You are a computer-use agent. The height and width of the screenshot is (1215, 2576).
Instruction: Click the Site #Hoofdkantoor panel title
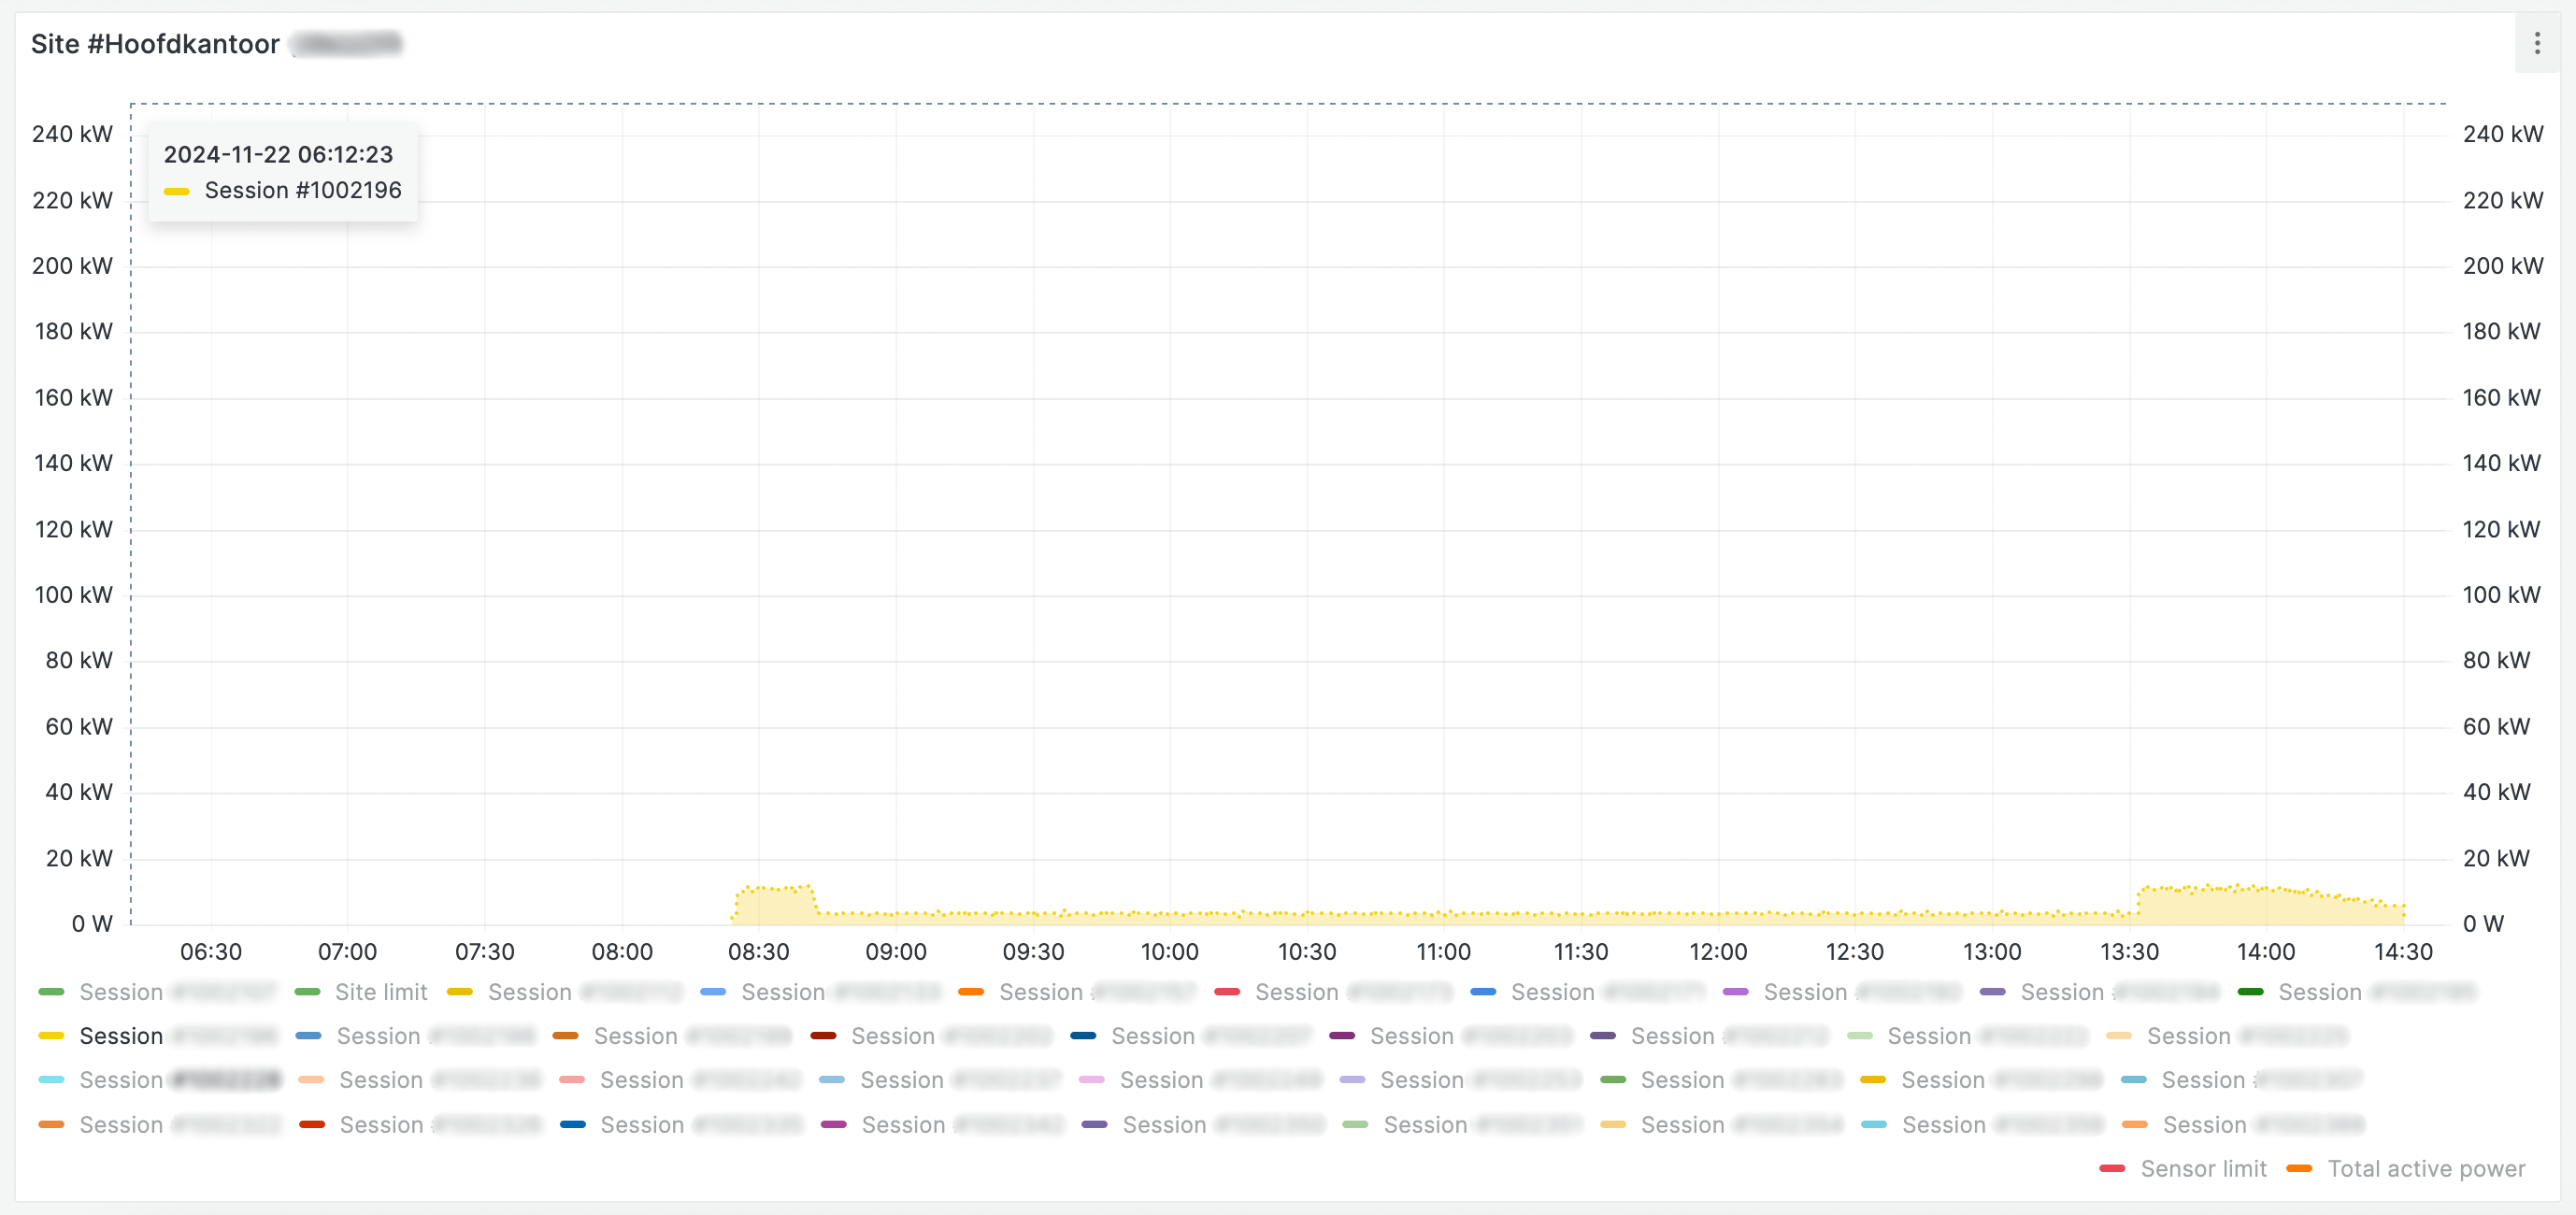pos(155,44)
